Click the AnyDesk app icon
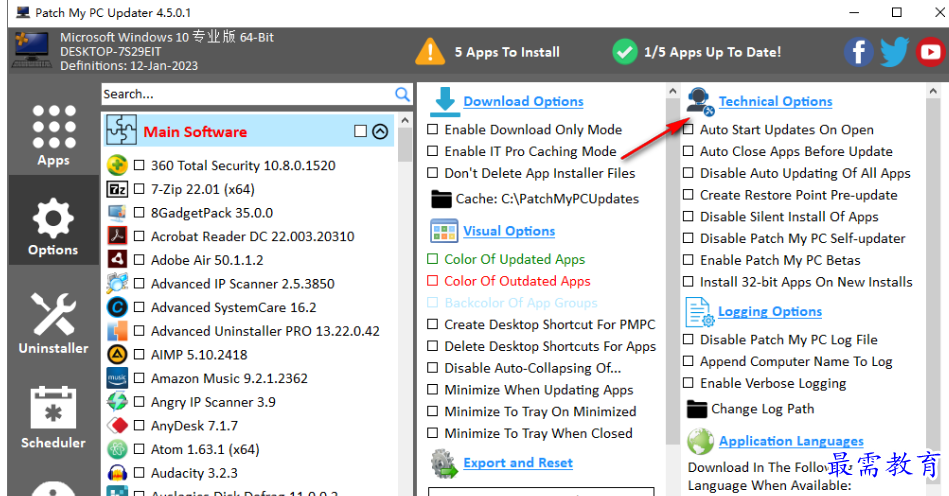 click(x=117, y=425)
